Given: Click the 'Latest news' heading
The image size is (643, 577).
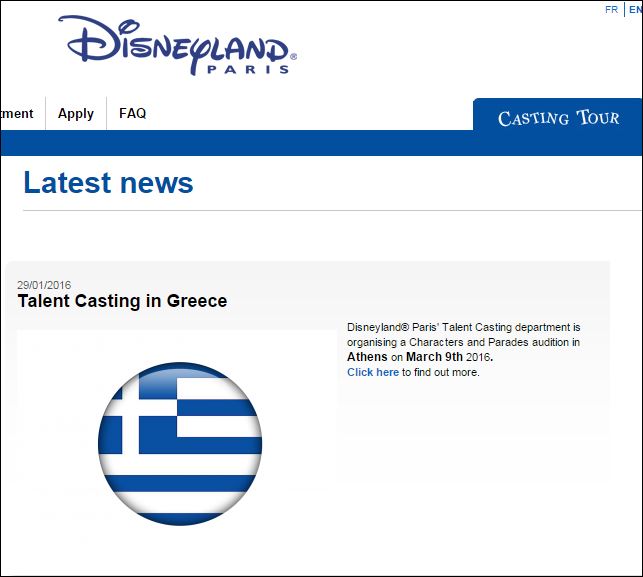Looking at the screenshot, I should click(x=108, y=183).
